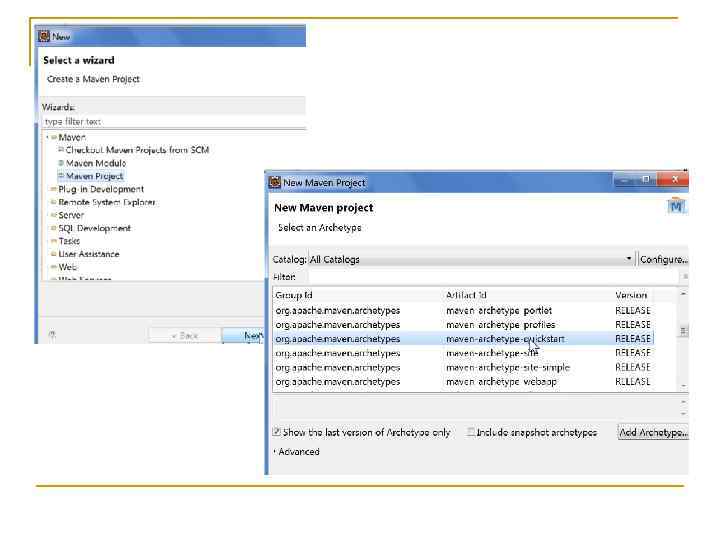
Task: Select maven-archetype-portlet row
Action: coord(463,310)
